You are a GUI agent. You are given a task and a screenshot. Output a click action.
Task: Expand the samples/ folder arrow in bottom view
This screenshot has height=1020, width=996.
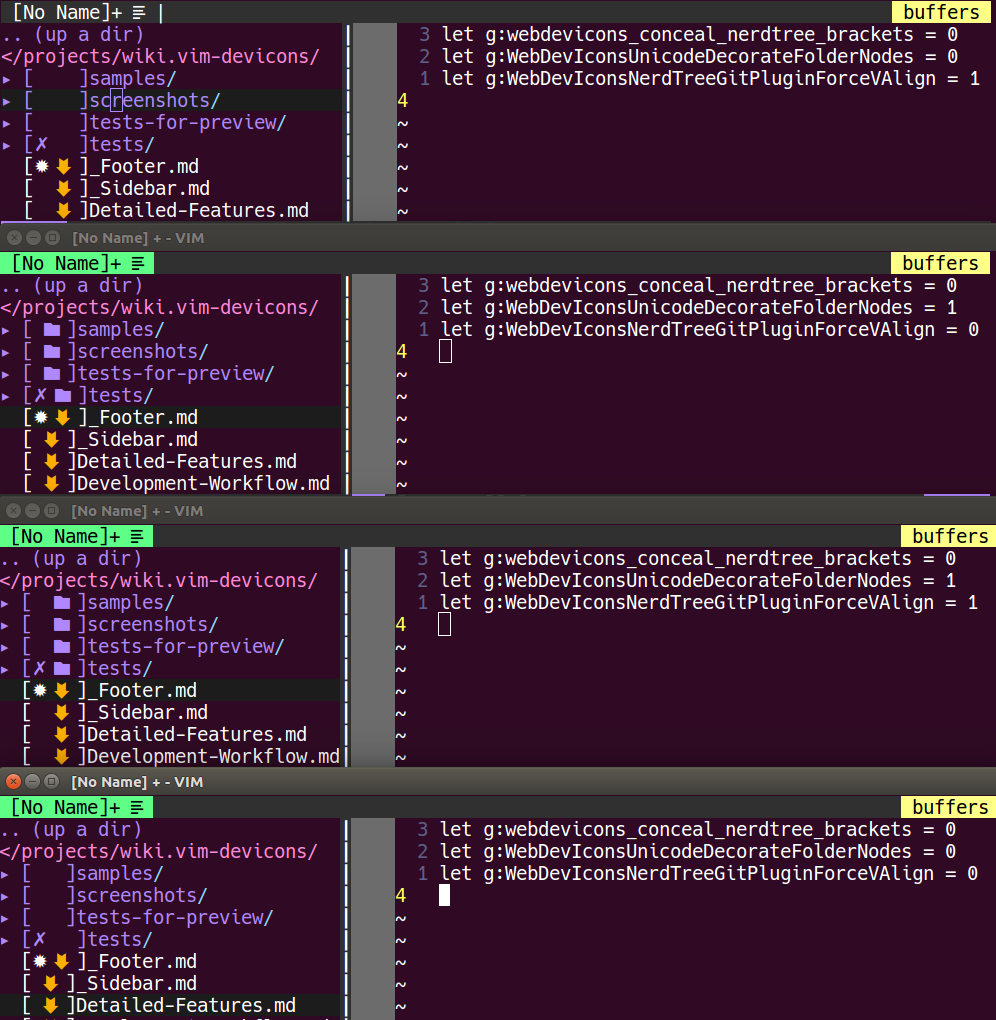click(x=5, y=874)
